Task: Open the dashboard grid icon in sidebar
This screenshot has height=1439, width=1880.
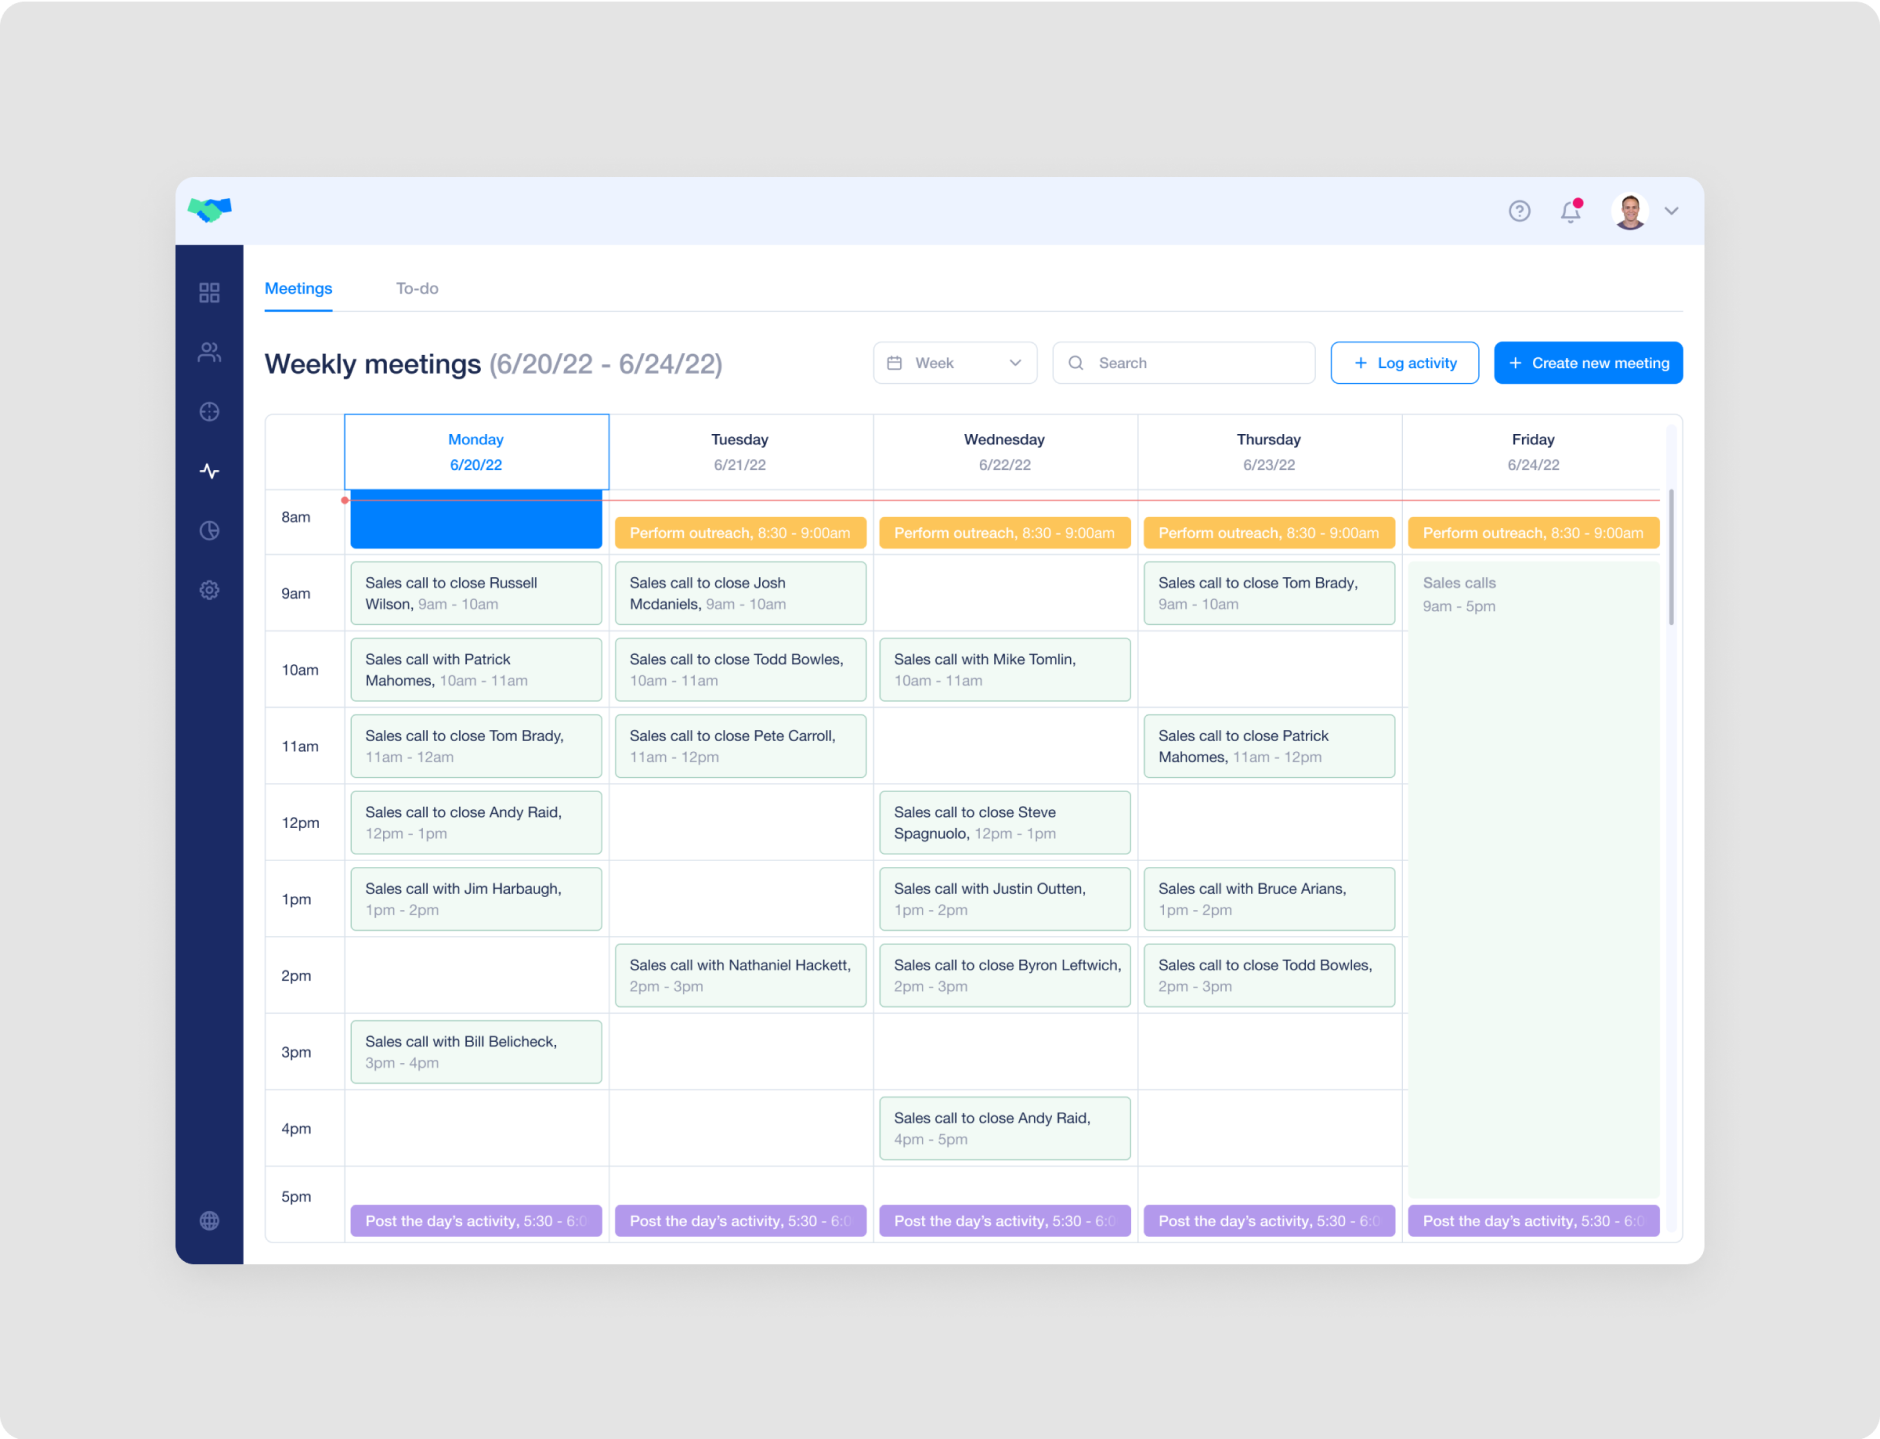Action: click(209, 292)
